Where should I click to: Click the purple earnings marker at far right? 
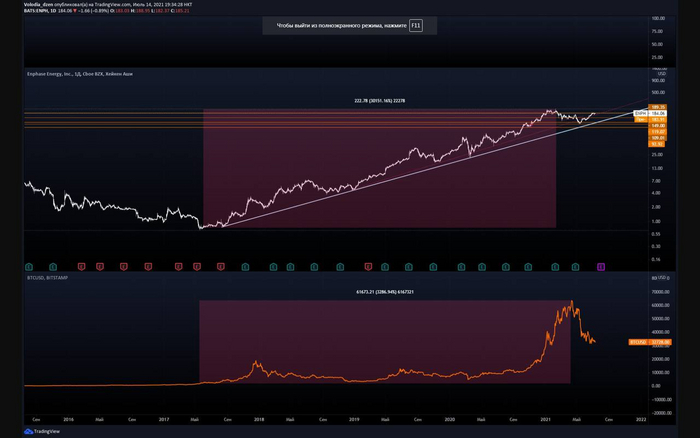pyautogui.click(x=601, y=266)
